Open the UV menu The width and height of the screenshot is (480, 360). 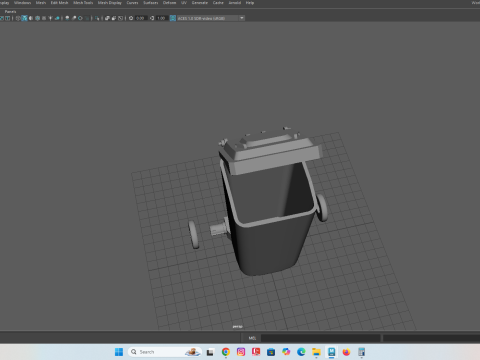[x=184, y=3]
